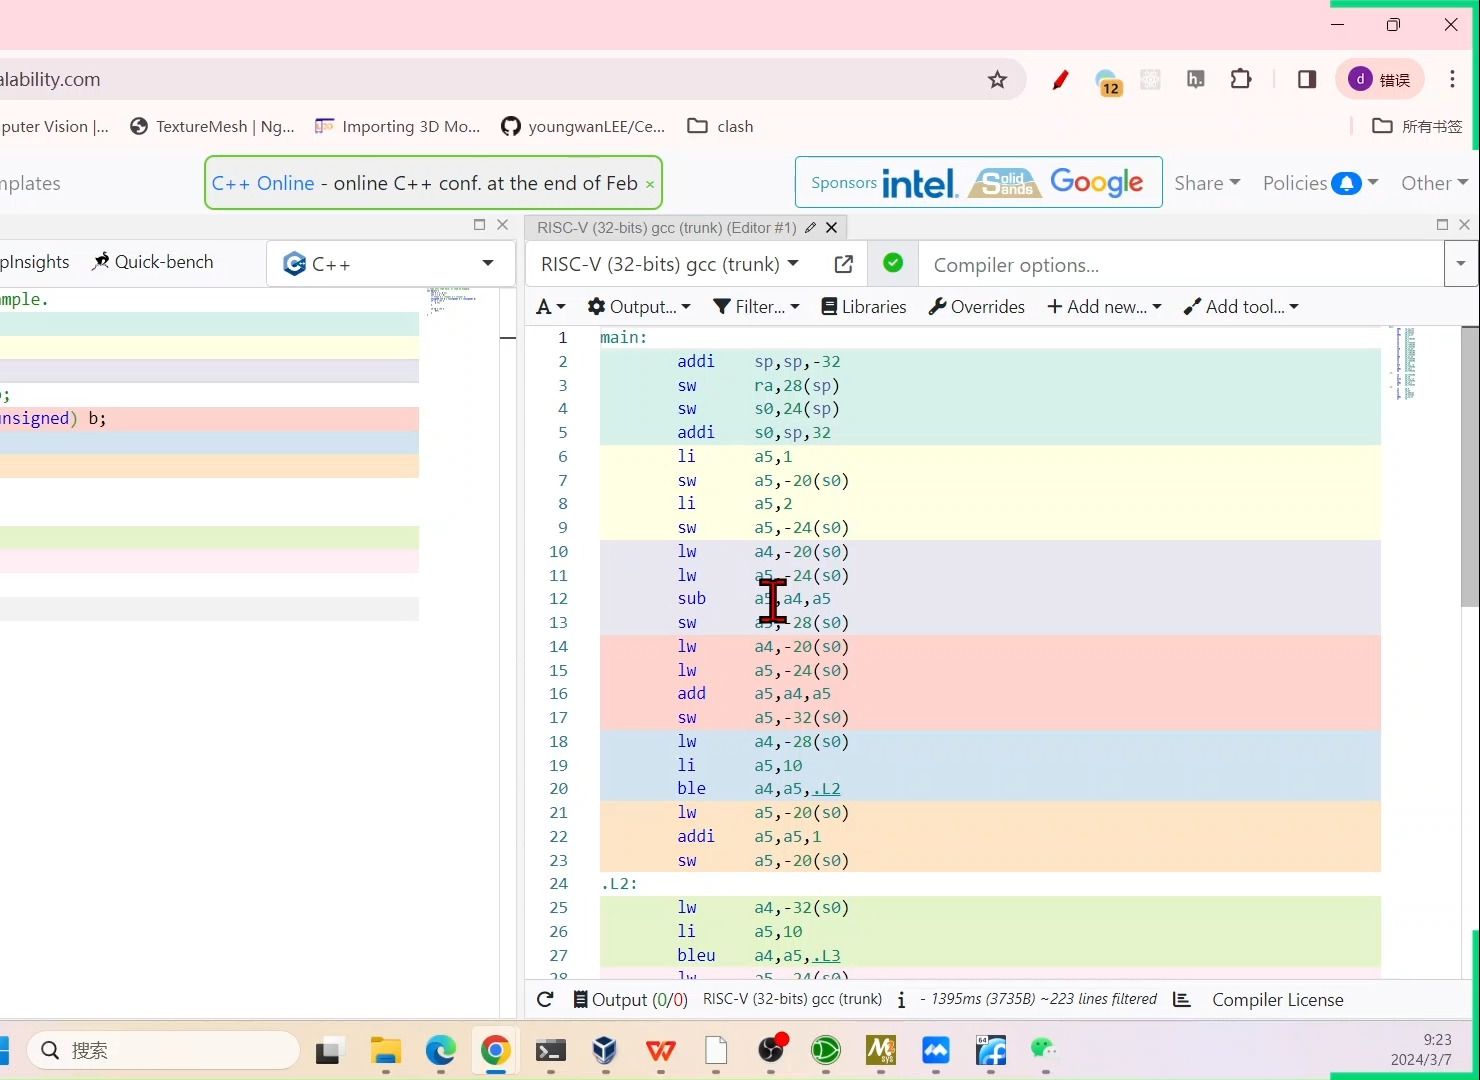This screenshot has height=1080, width=1480.
Task: Open the Other dropdown menu
Action: coord(1434,183)
